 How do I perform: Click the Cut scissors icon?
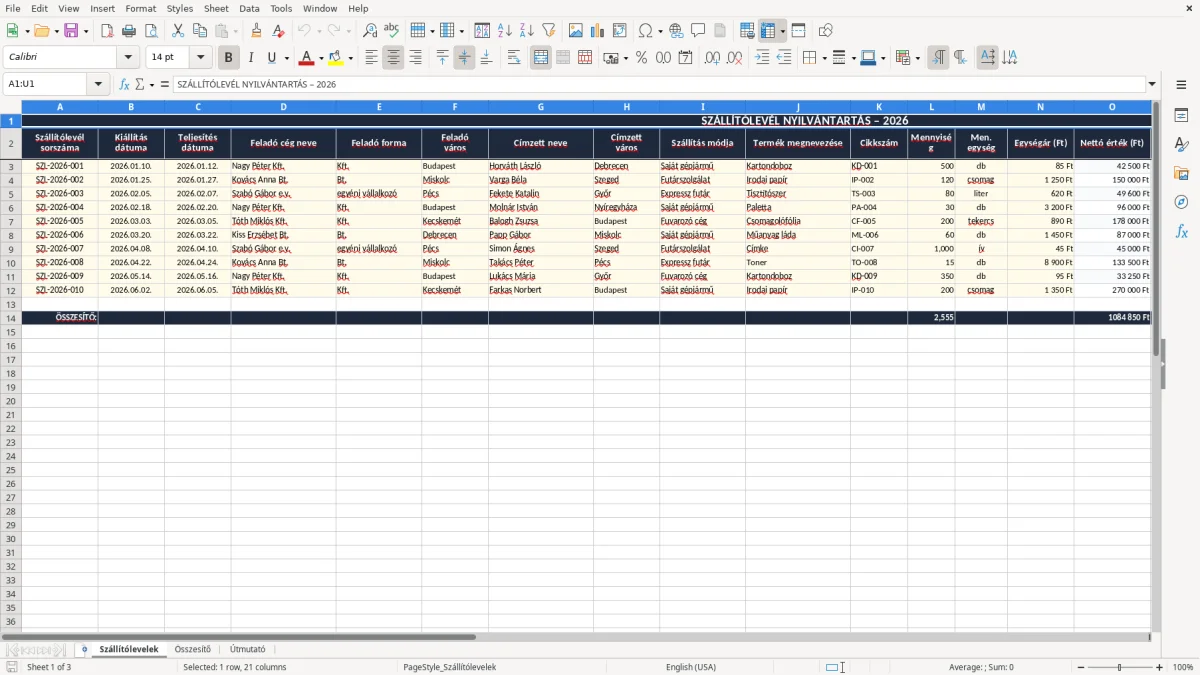coord(178,31)
